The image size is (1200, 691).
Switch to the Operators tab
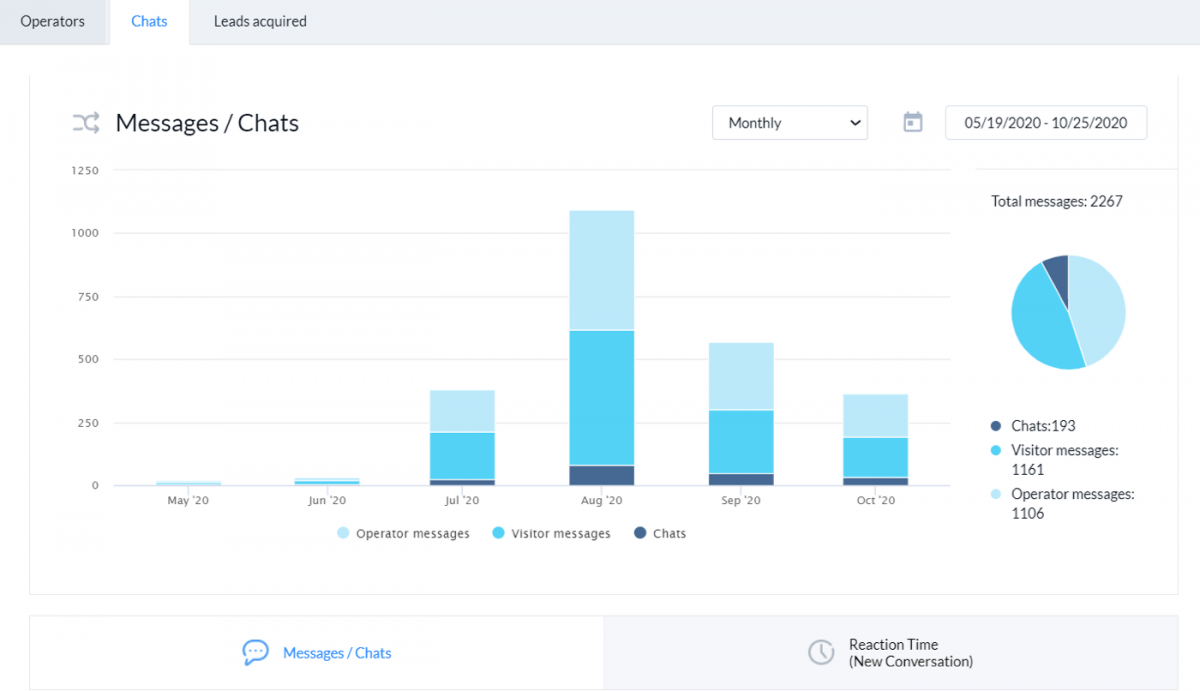(x=53, y=21)
